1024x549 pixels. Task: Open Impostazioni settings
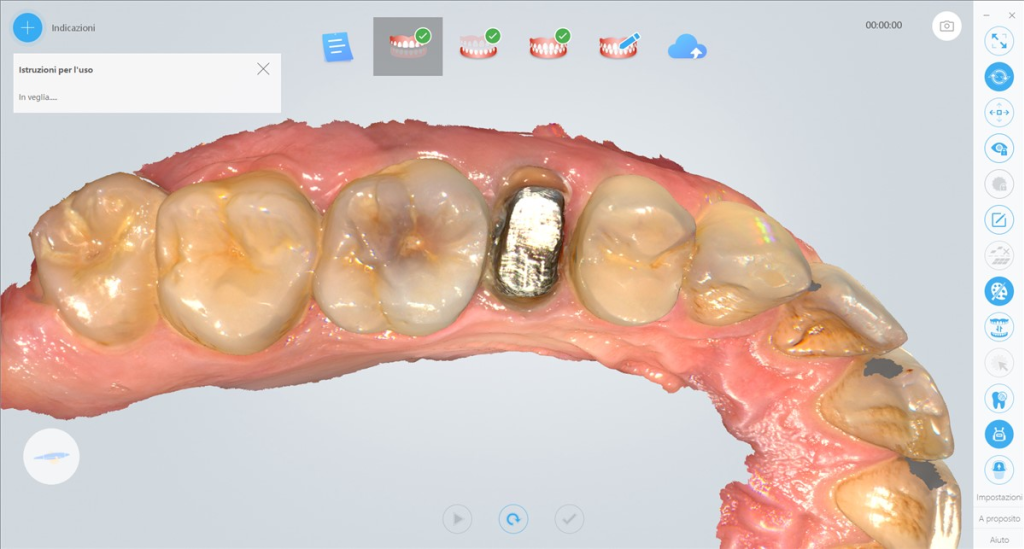tap(999, 497)
